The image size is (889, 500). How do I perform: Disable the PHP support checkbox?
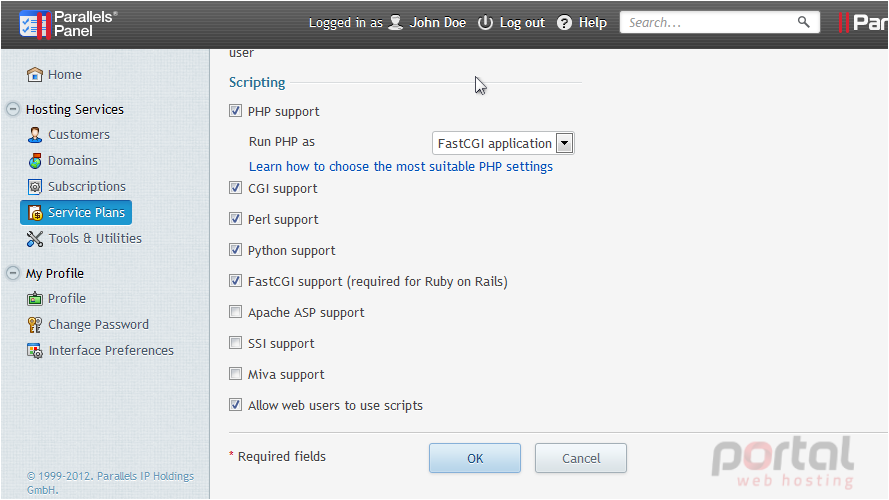click(235, 111)
